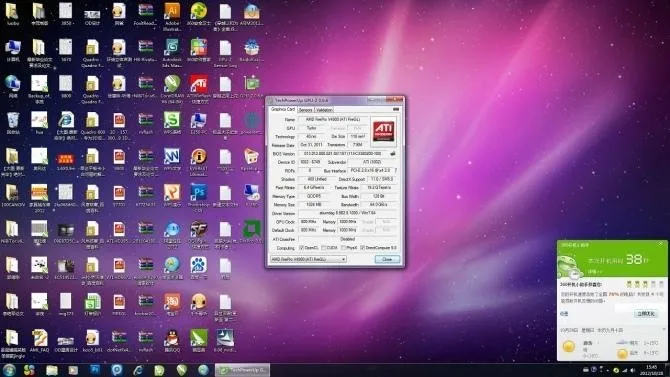Close the 360 boot-time popup
670x377 pixels.
click(661, 244)
